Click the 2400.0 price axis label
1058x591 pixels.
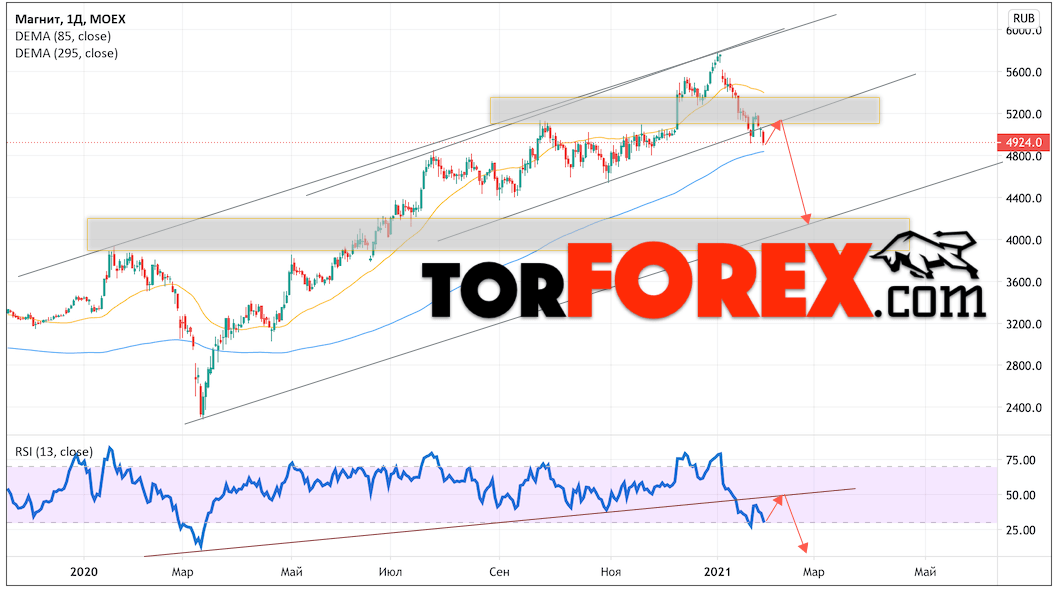tap(1024, 407)
